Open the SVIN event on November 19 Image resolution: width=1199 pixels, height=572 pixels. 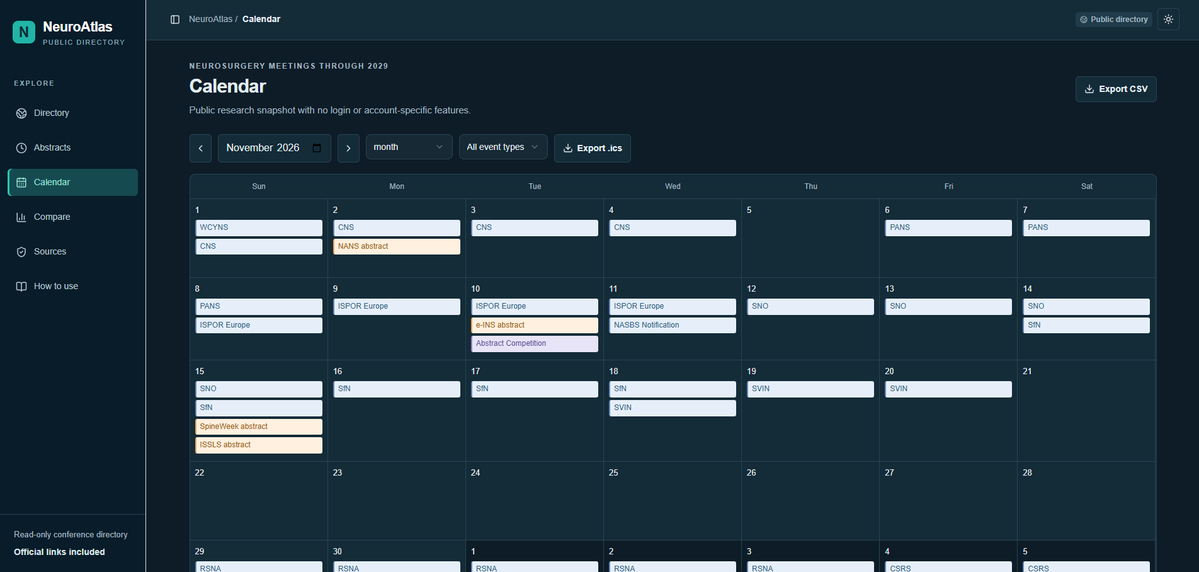[x=811, y=389]
